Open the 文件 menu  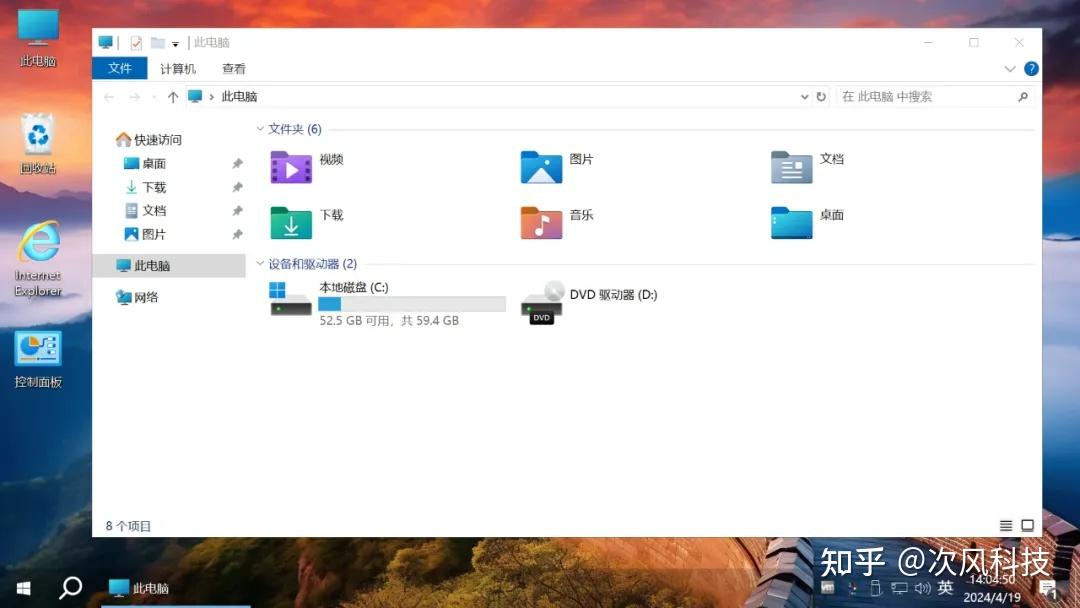[119, 68]
